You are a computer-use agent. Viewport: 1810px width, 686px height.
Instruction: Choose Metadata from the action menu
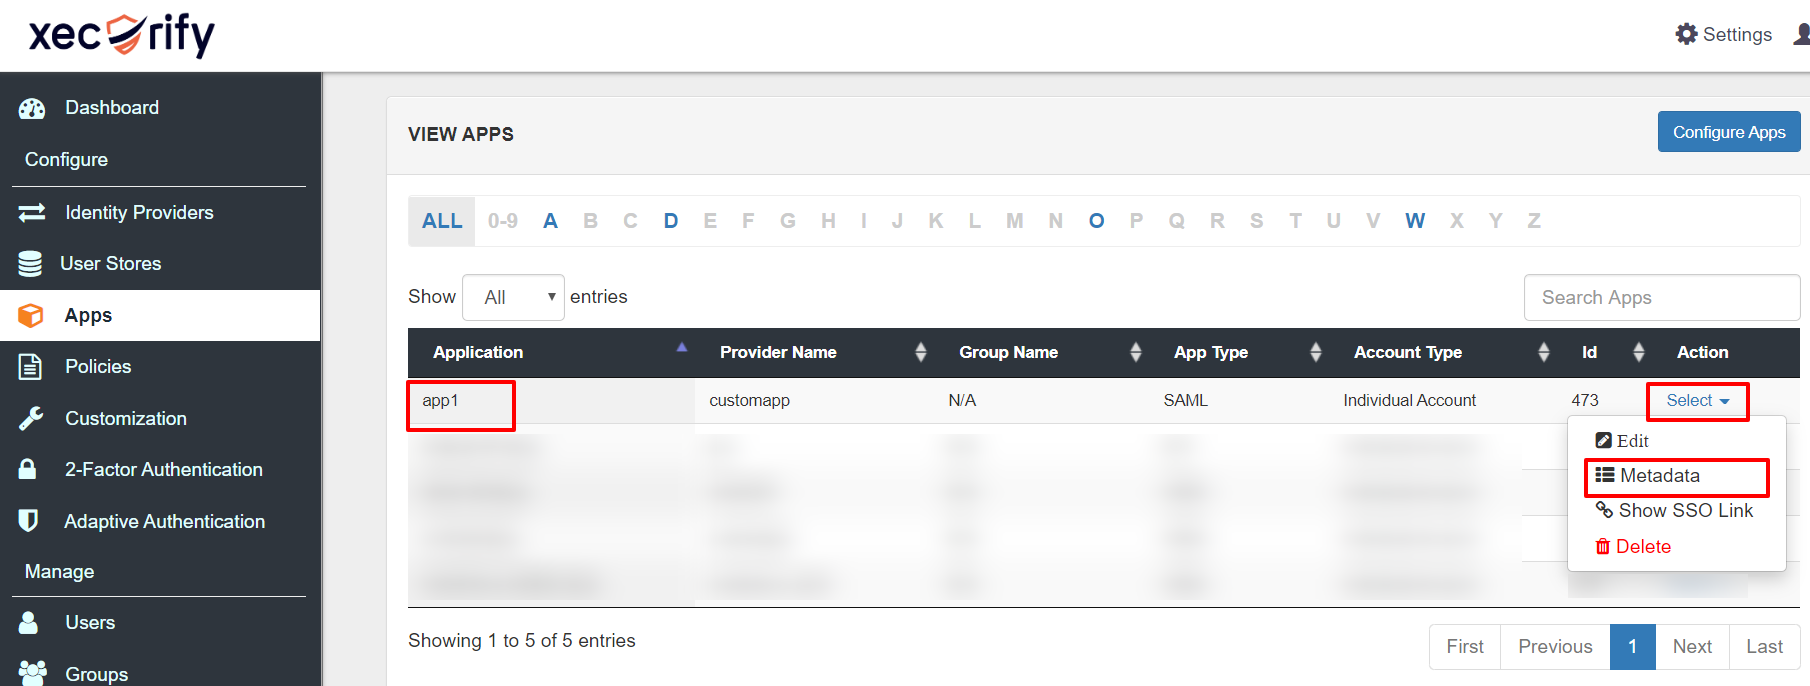tap(1659, 476)
